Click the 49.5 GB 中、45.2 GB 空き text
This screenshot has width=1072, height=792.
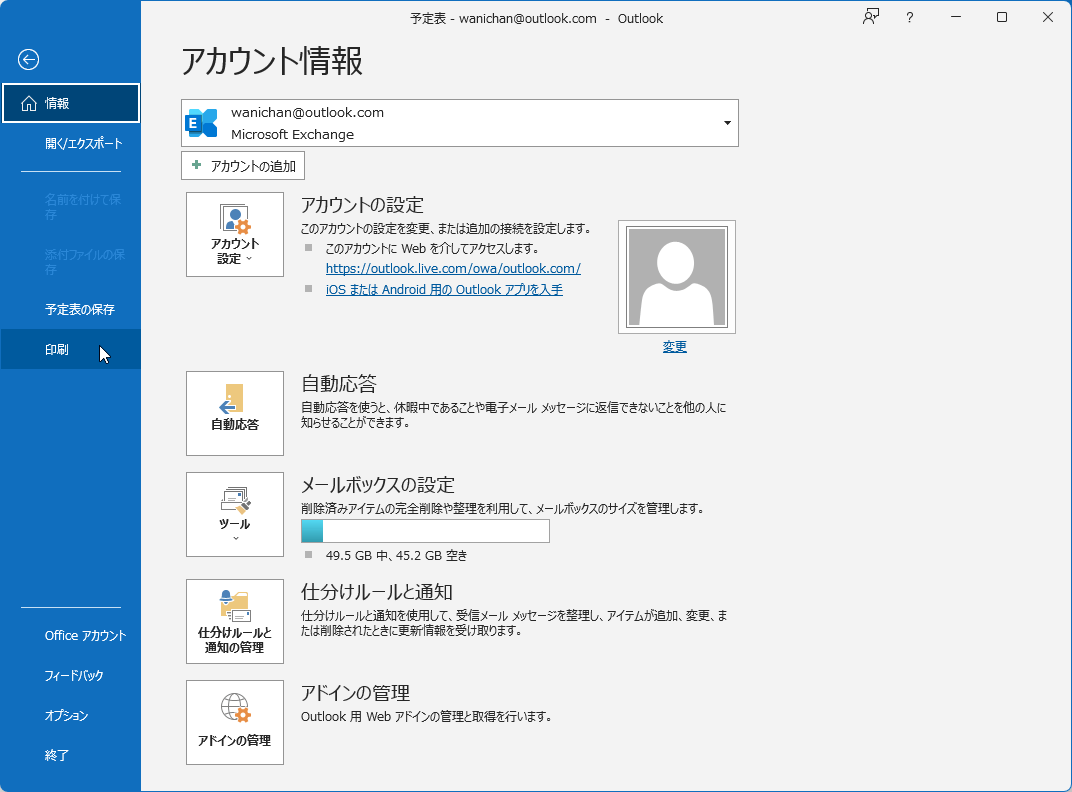click(x=397, y=555)
